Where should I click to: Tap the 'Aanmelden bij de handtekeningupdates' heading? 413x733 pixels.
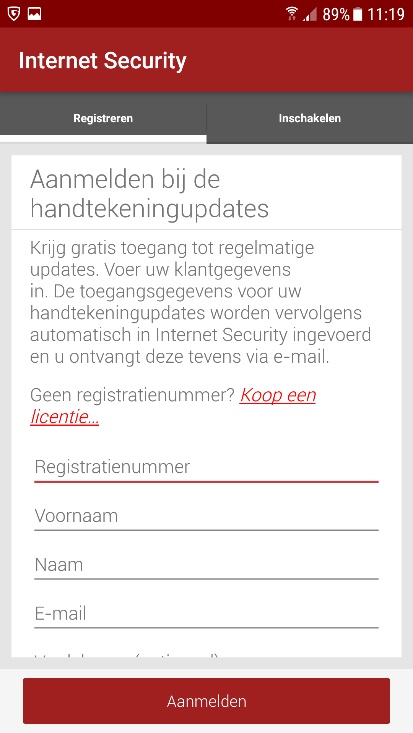point(150,194)
